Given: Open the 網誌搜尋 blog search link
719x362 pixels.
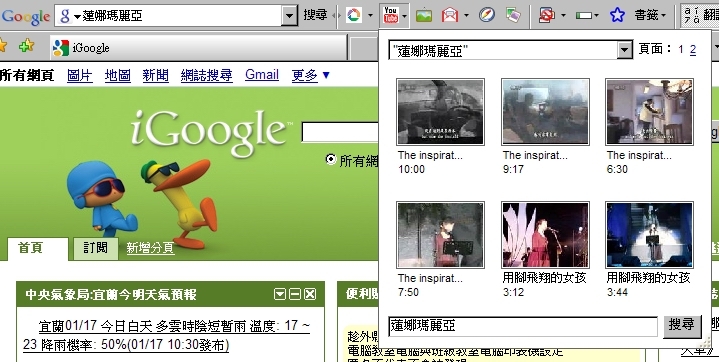Looking at the screenshot, I should pyautogui.click(x=207, y=75).
